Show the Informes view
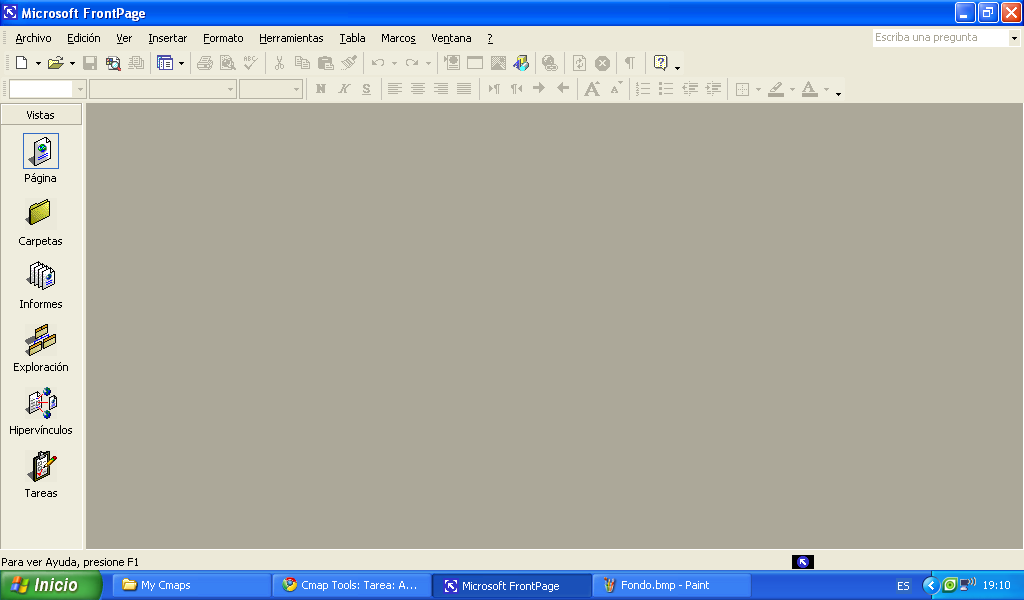This screenshot has height=600, width=1024. tap(40, 285)
